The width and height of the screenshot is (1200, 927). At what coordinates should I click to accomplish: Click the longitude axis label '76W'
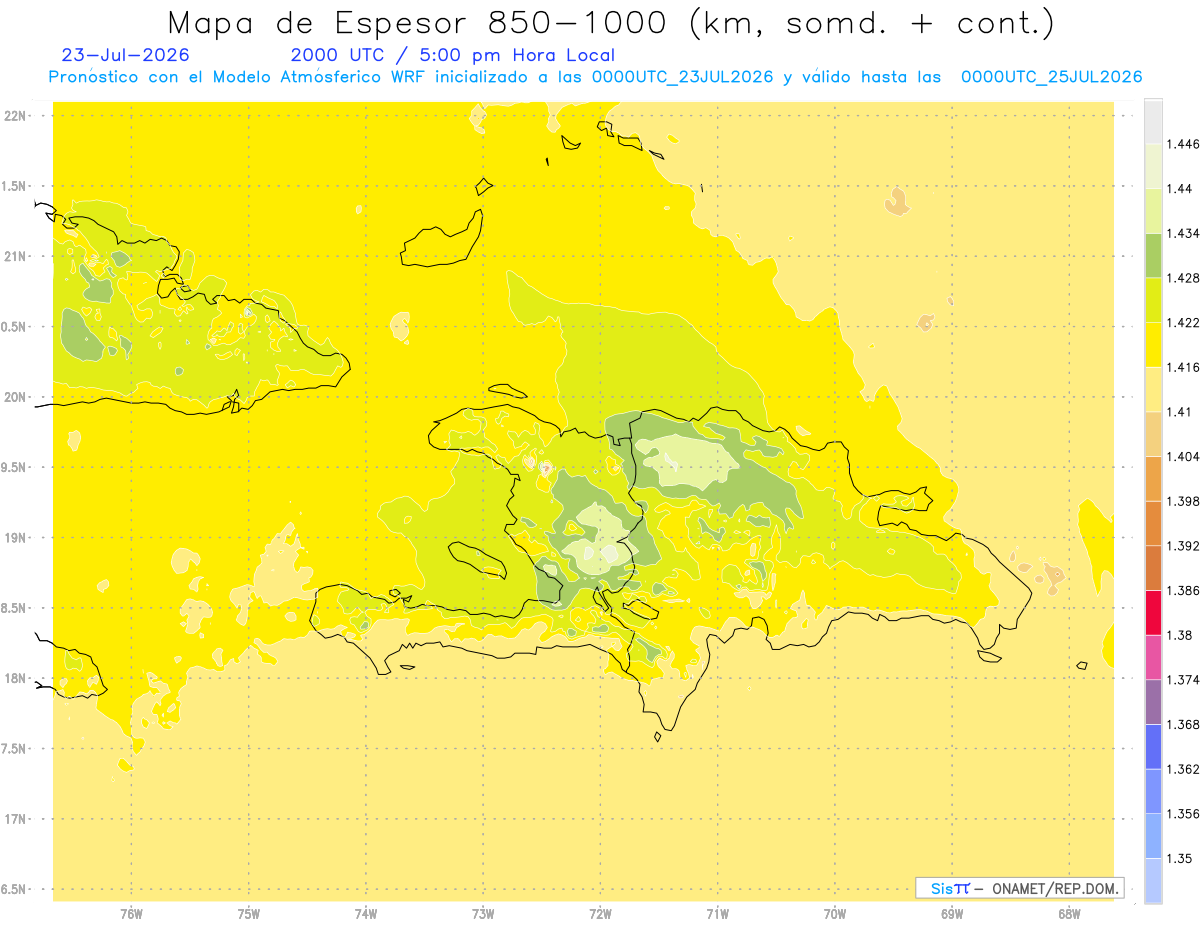[131, 913]
